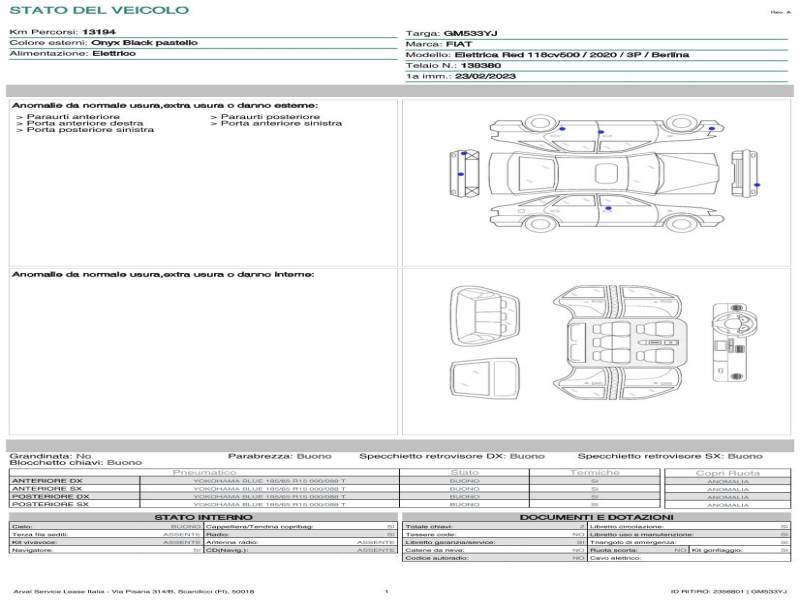
Task: Click the blue damage dot on the lower side-view car
Action: [x=608, y=208]
